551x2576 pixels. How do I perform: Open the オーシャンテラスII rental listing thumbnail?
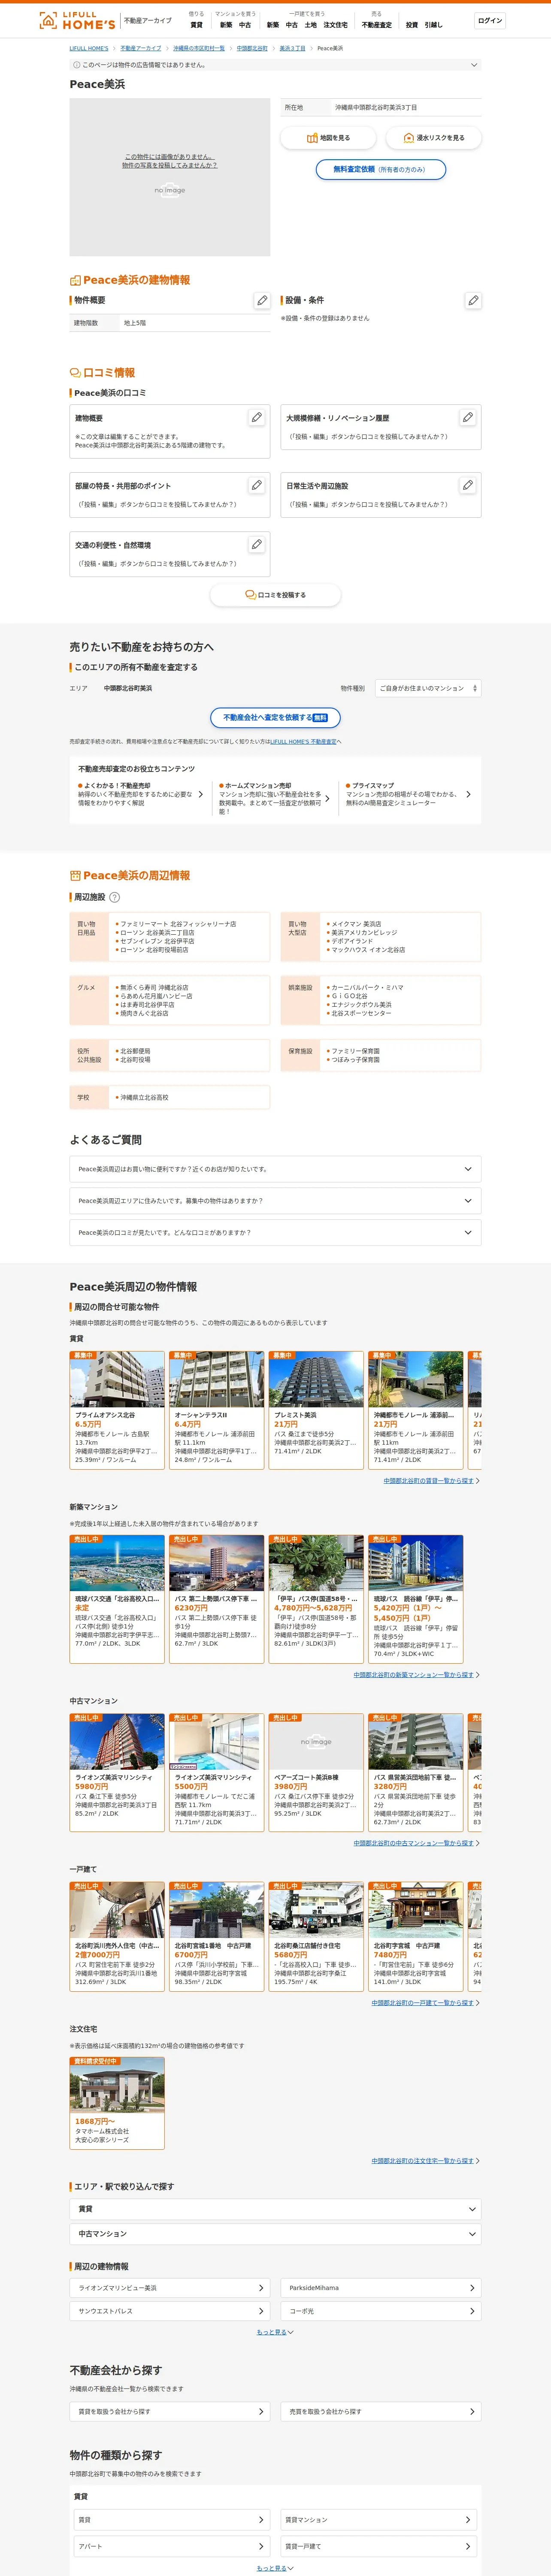pos(216,1380)
